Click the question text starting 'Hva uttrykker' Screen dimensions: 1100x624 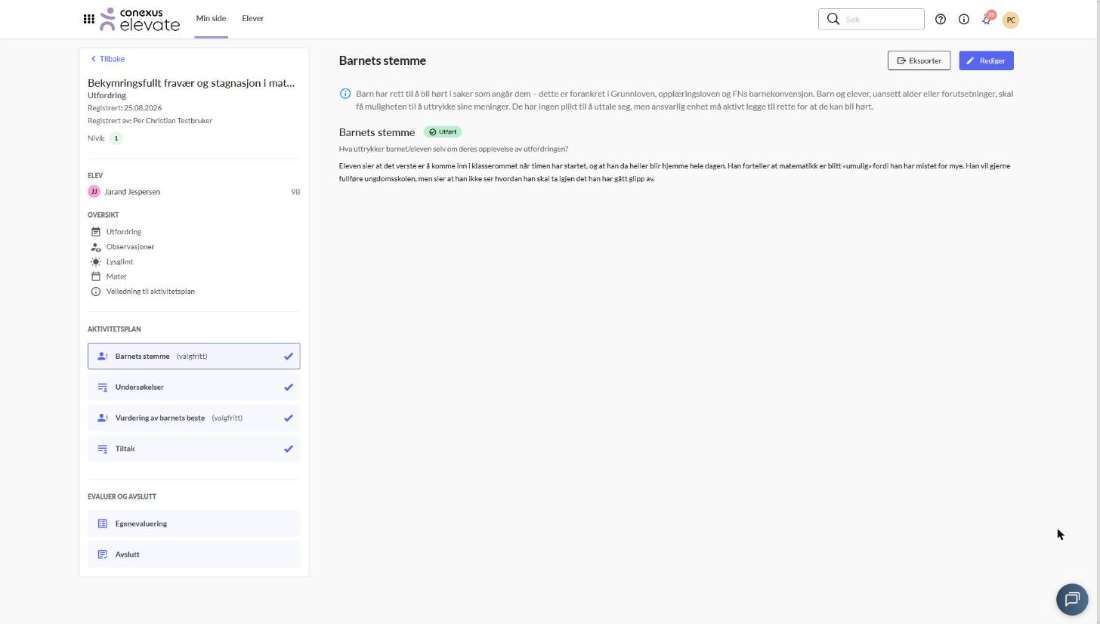tap(453, 149)
